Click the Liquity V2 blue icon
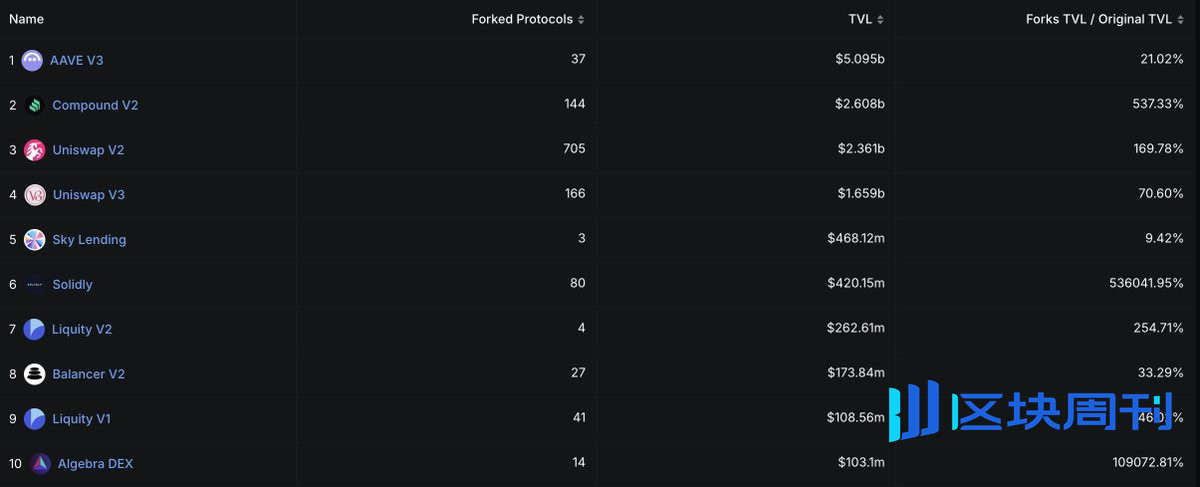 [x=34, y=329]
